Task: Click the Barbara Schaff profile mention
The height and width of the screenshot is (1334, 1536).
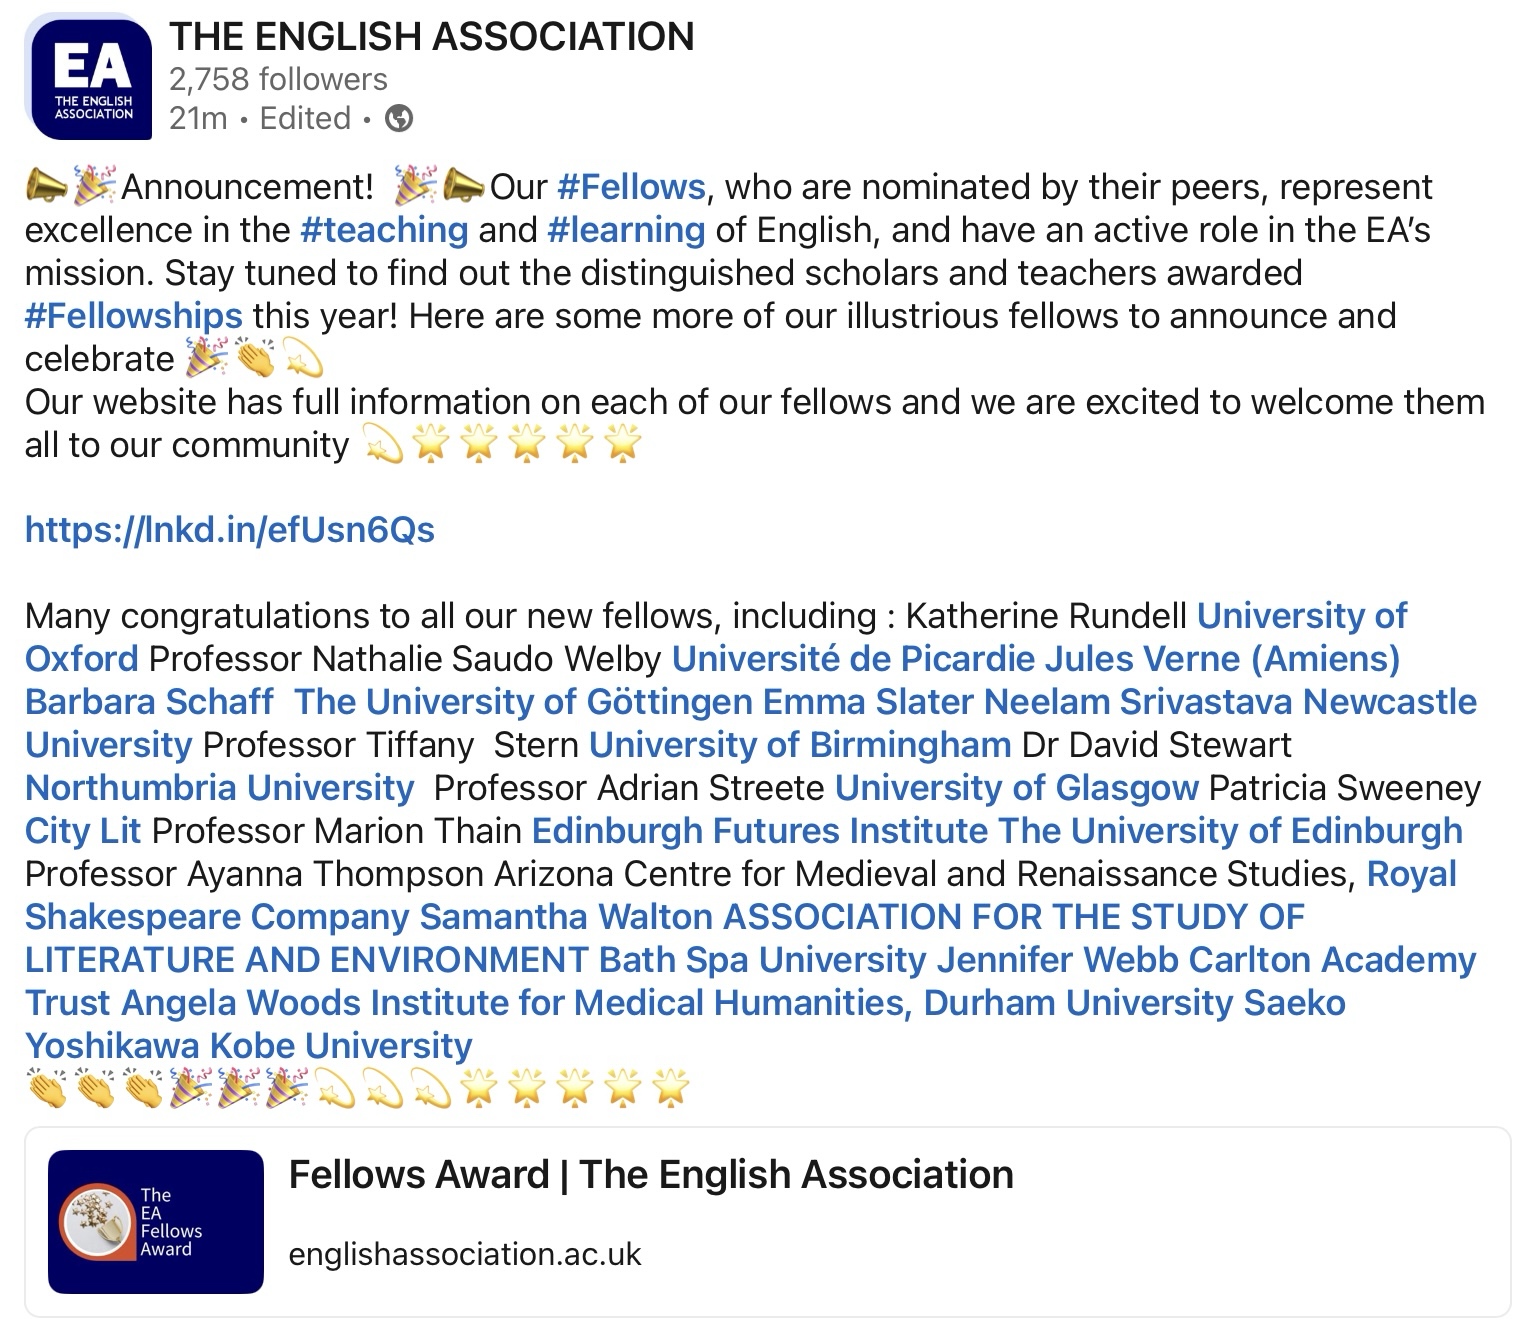Action: pos(148,702)
